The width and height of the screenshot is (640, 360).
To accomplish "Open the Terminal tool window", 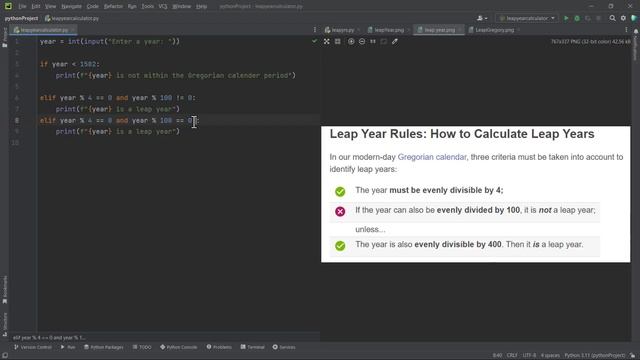I will 253,347.
